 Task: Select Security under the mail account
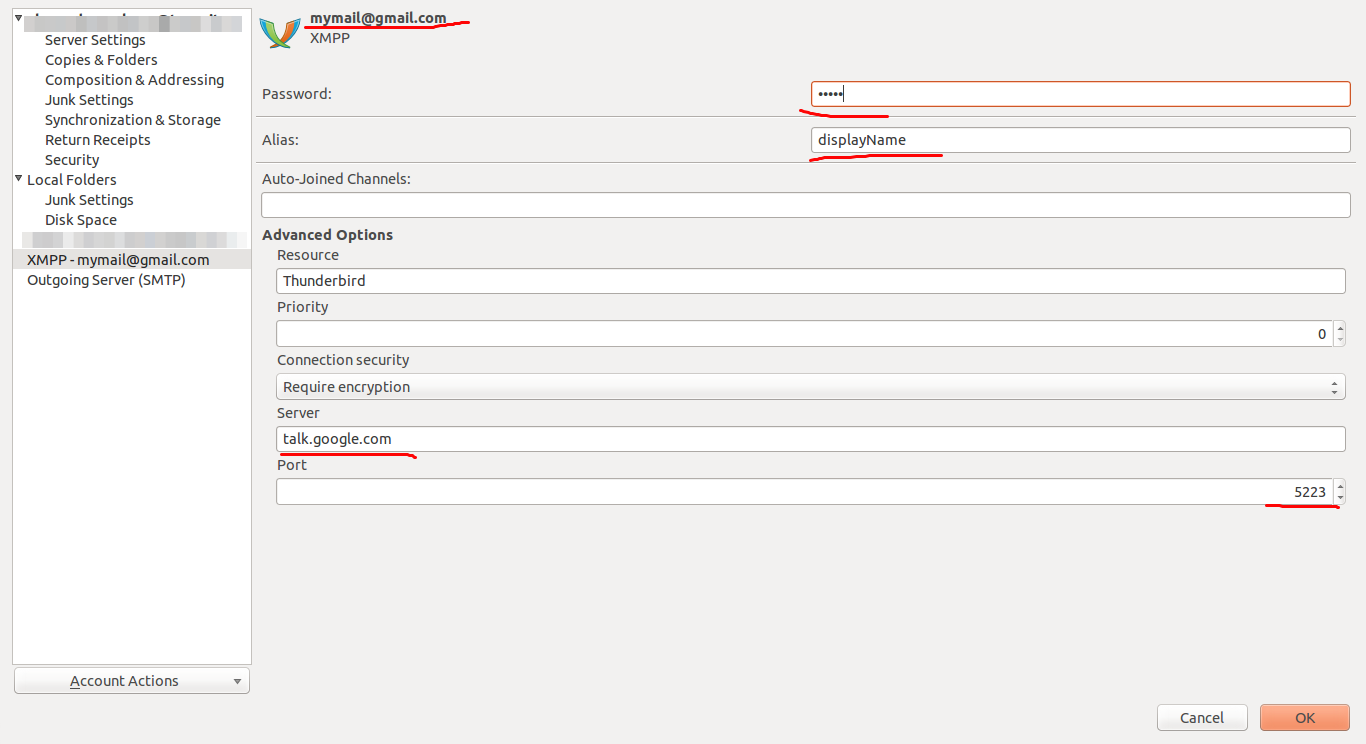[72, 160]
